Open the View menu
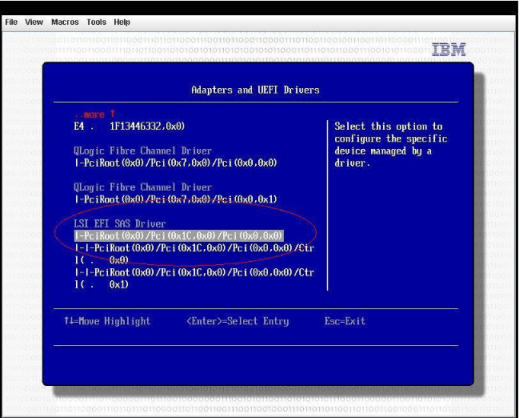520x418 pixels. point(34,22)
